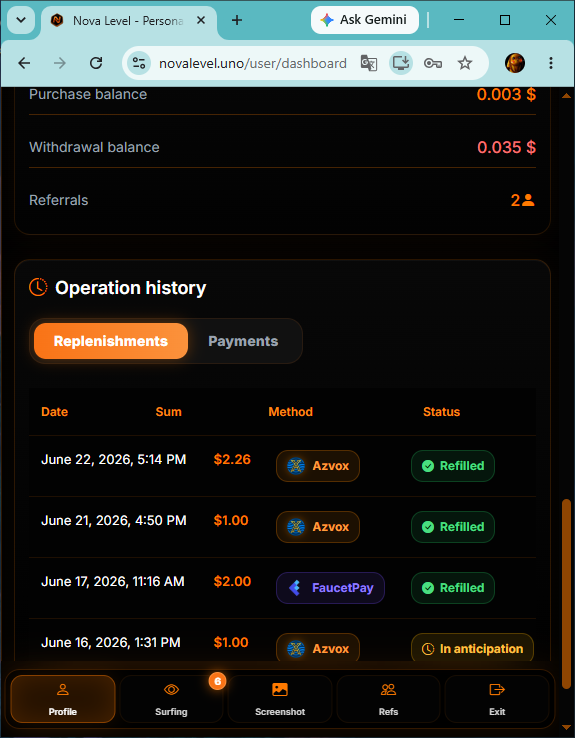Click the $2.26 sum amount
The height and width of the screenshot is (738, 575).
tap(232, 459)
